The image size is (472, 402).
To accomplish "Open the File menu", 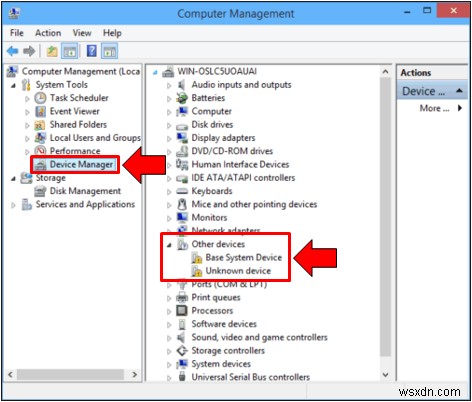I will click(17, 33).
